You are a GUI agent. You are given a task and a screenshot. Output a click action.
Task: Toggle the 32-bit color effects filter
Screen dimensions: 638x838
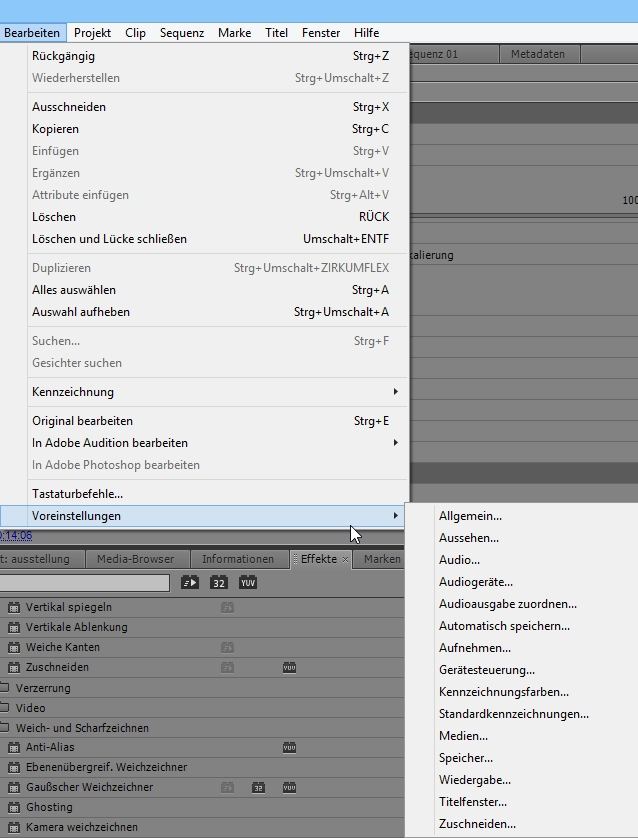pyautogui.click(x=219, y=583)
